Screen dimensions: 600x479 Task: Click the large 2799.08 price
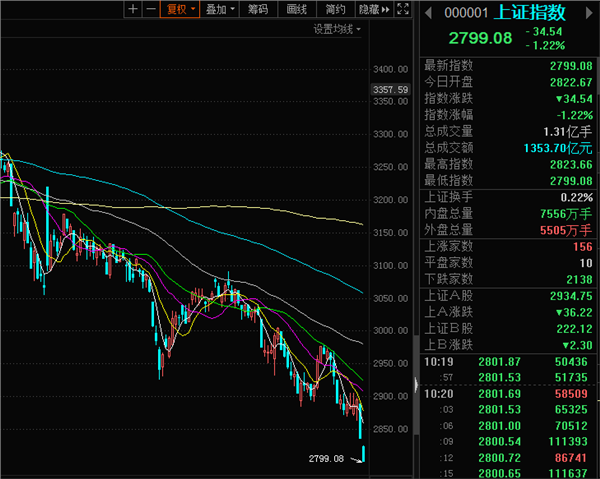pyautogui.click(x=480, y=38)
